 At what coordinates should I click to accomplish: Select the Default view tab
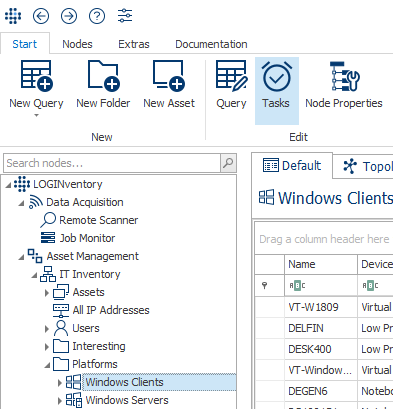pyautogui.click(x=292, y=165)
